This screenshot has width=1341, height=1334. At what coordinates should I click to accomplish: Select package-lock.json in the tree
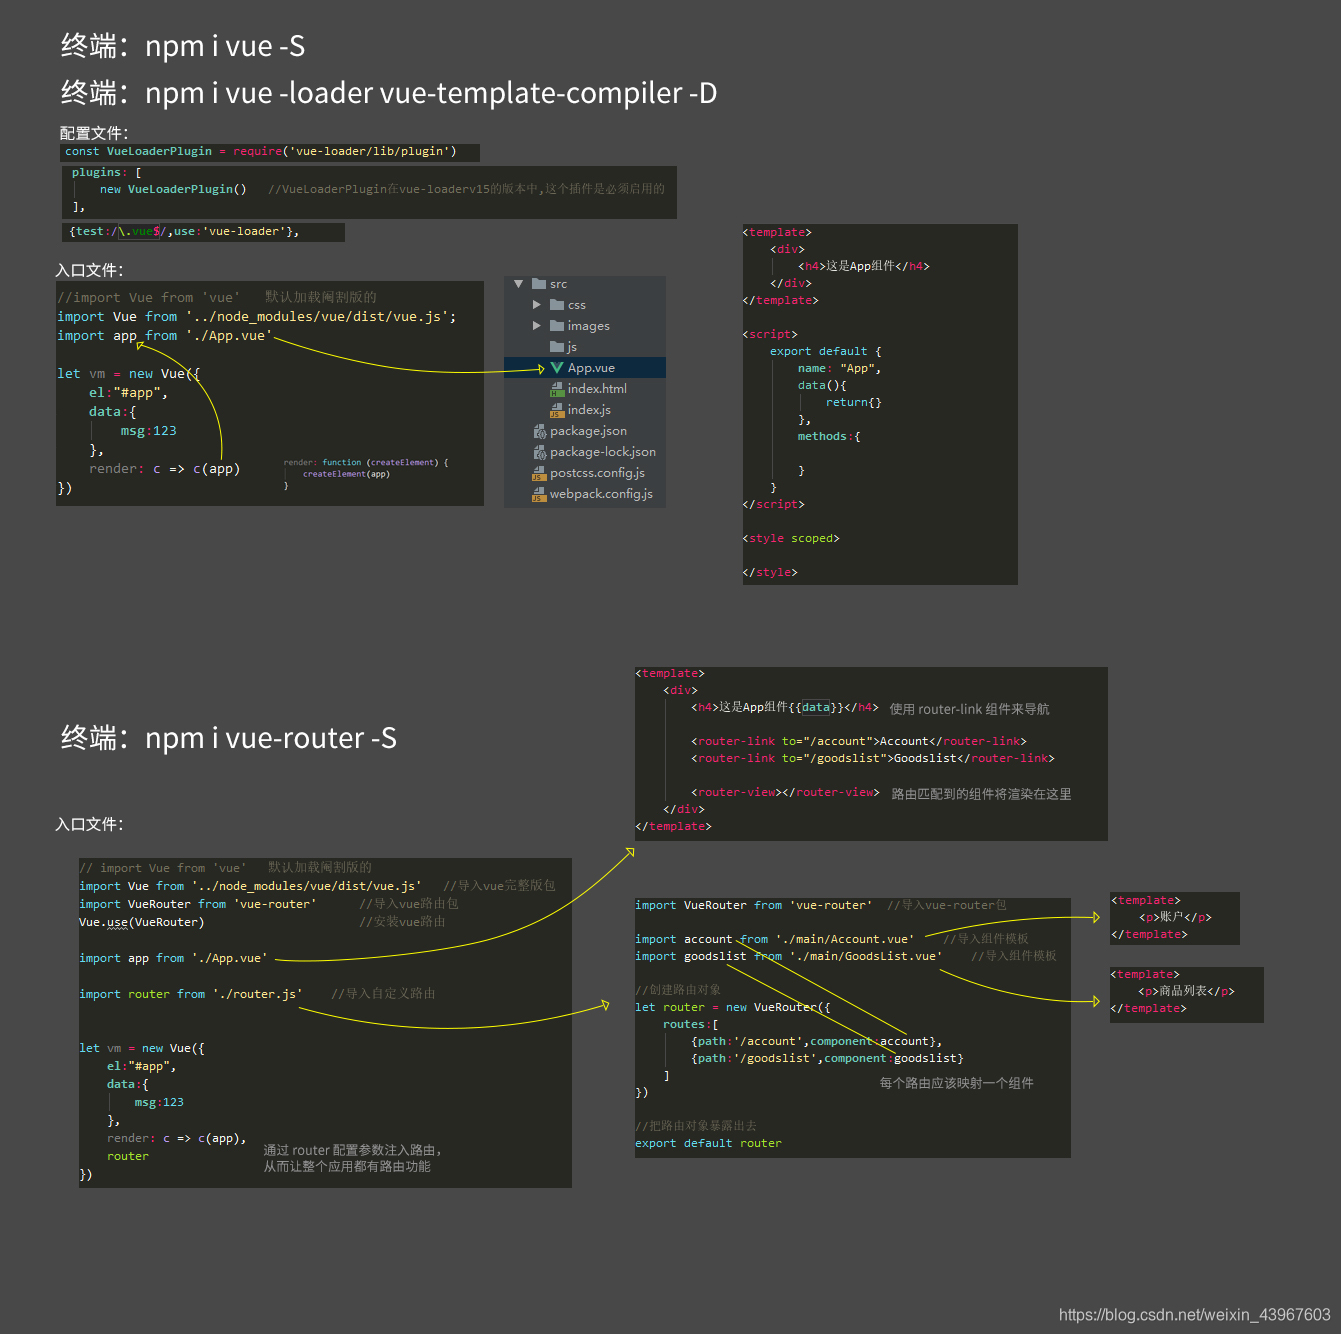[603, 452]
